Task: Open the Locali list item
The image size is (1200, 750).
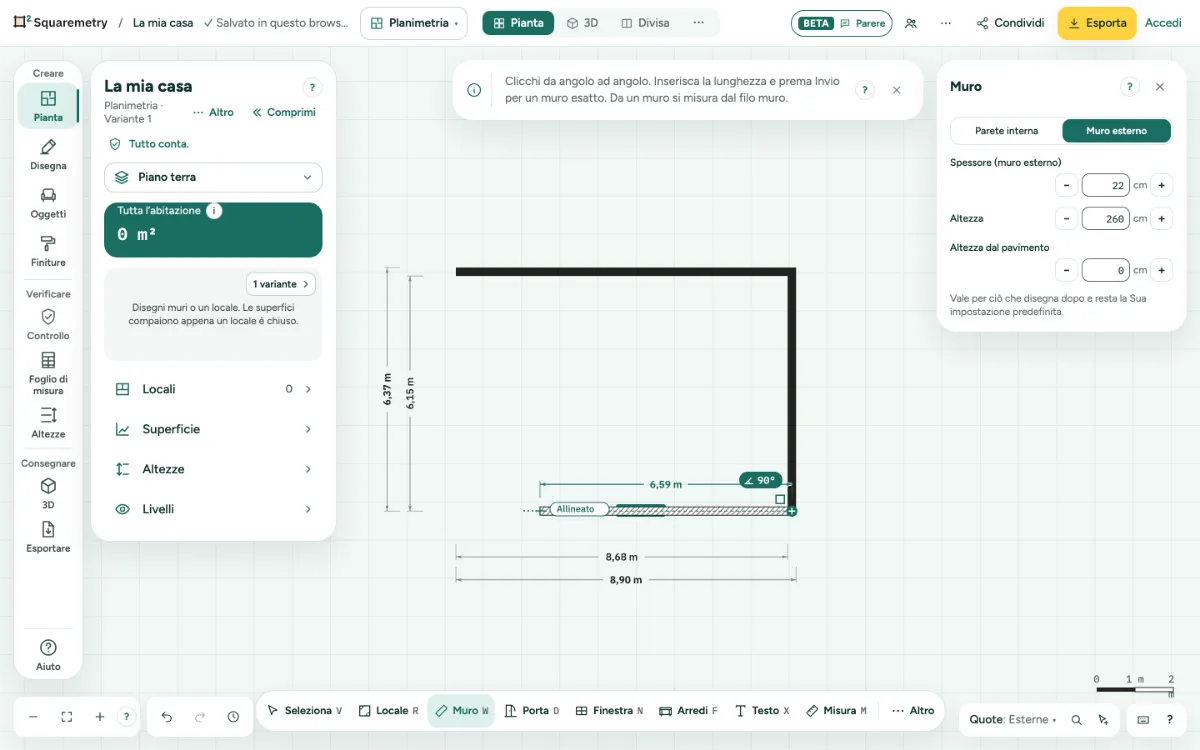Action: [213, 389]
